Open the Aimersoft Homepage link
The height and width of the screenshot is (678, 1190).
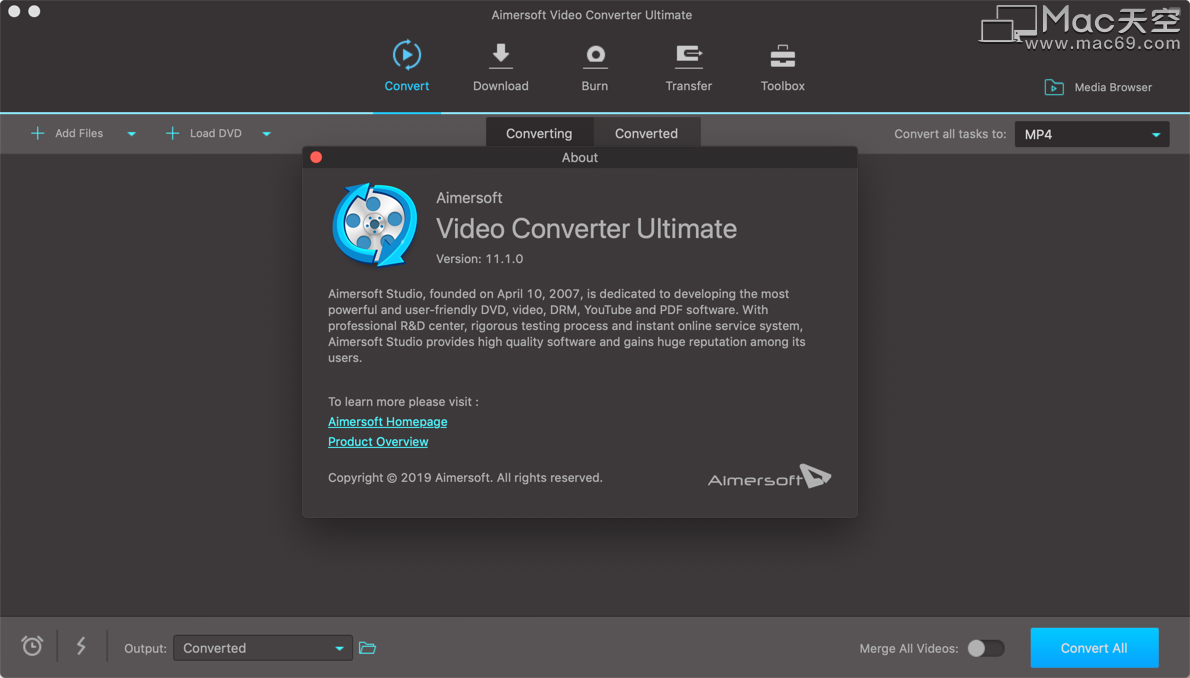coord(387,421)
